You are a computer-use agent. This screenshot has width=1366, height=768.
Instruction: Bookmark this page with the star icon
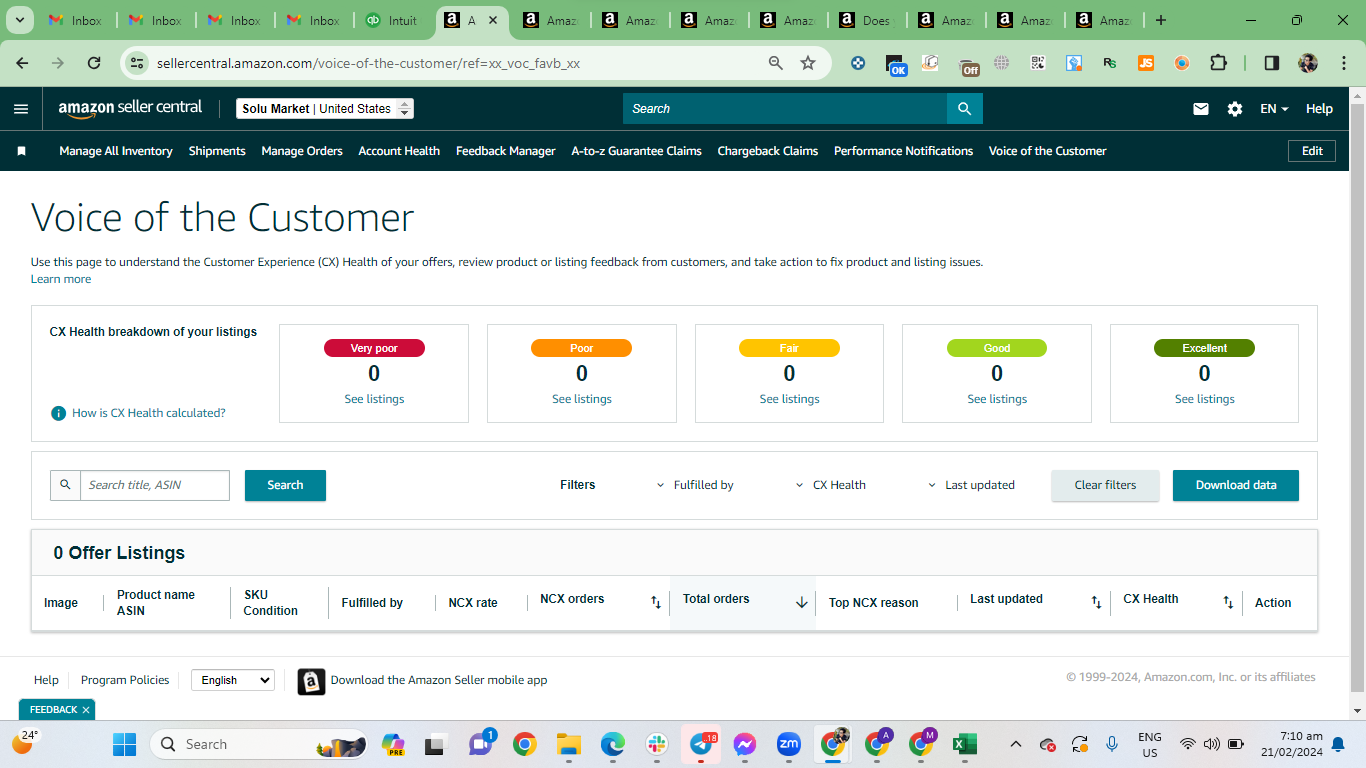(x=808, y=63)
